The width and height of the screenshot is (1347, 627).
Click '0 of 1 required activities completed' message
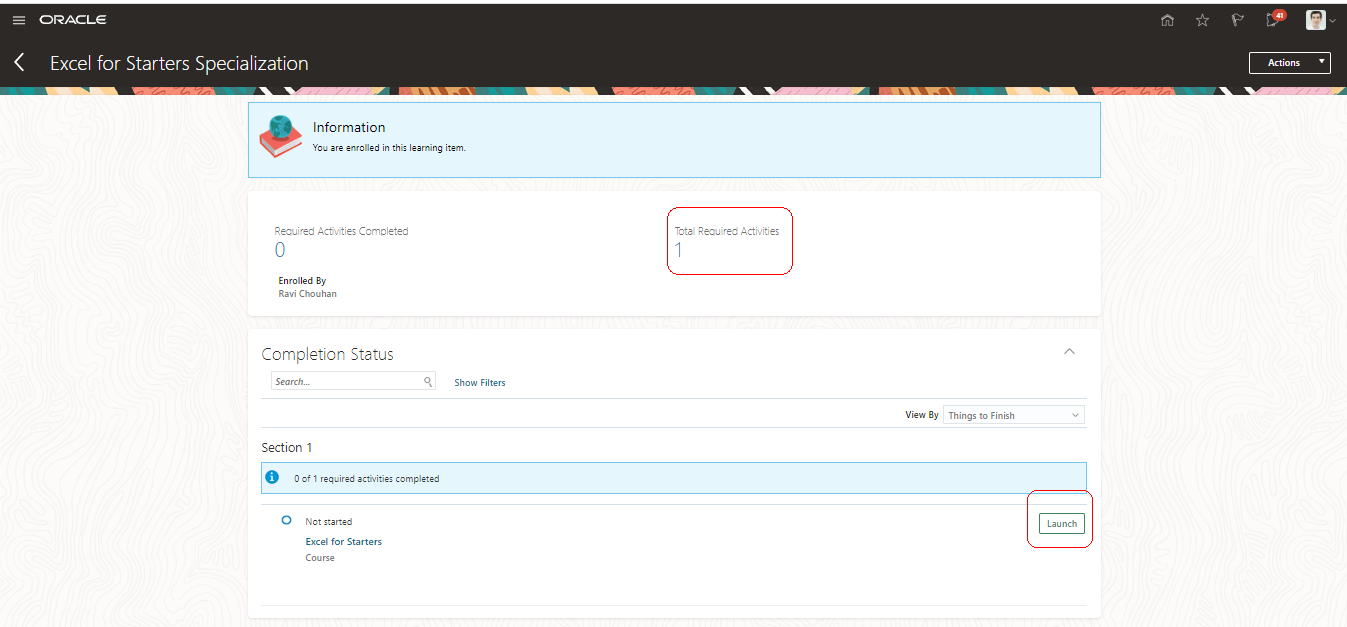367,479
